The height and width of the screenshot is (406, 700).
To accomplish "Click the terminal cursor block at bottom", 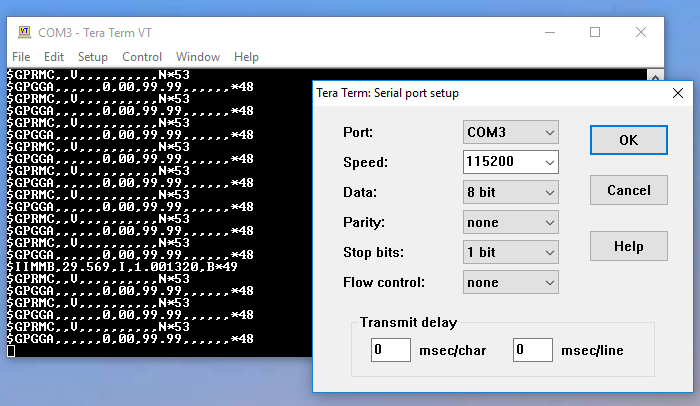I will click(11, 351).
